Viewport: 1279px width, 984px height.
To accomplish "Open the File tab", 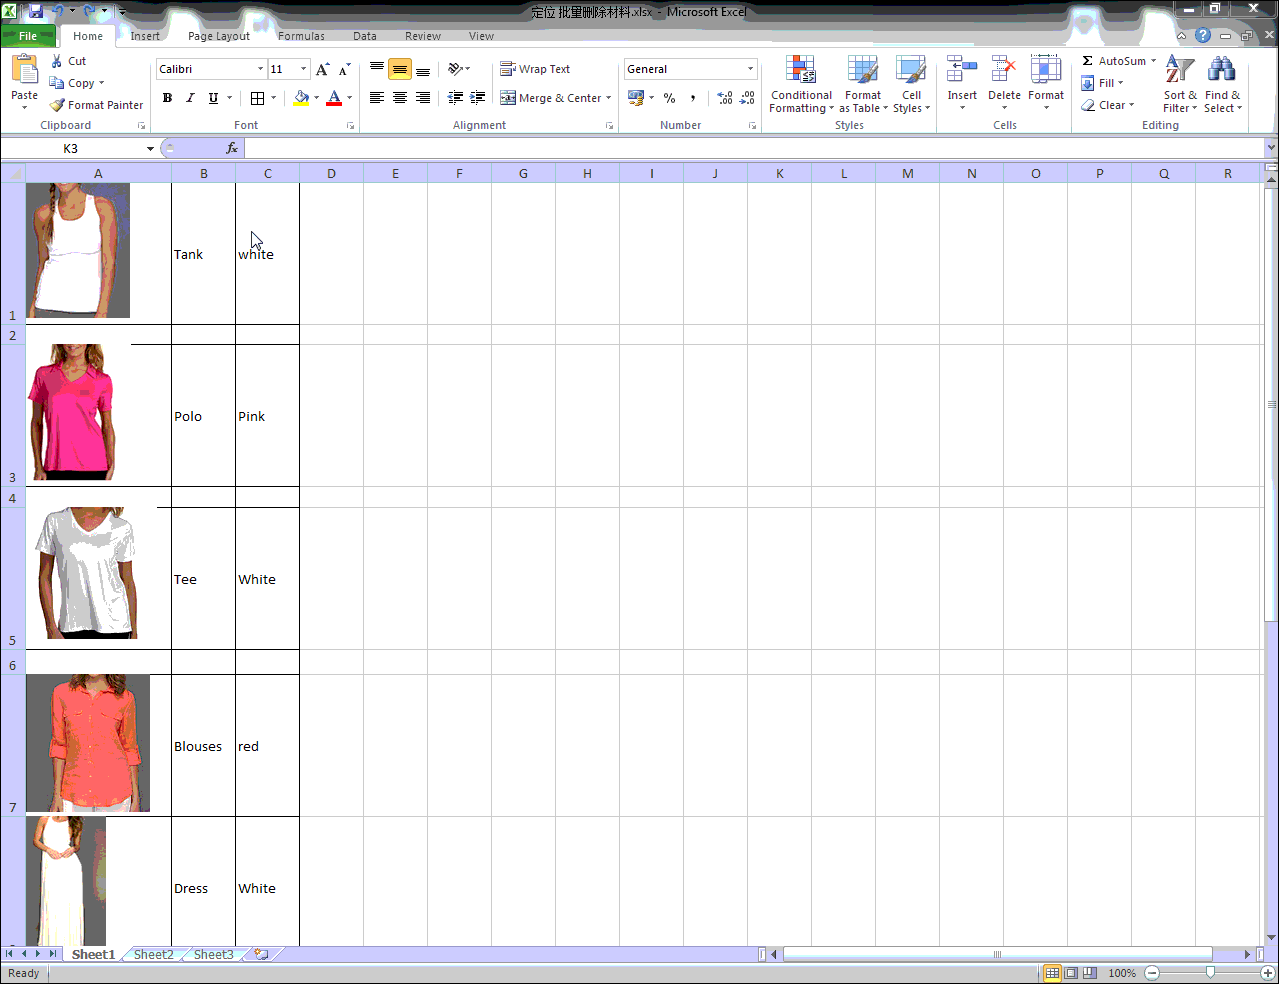I will (28, 36).
